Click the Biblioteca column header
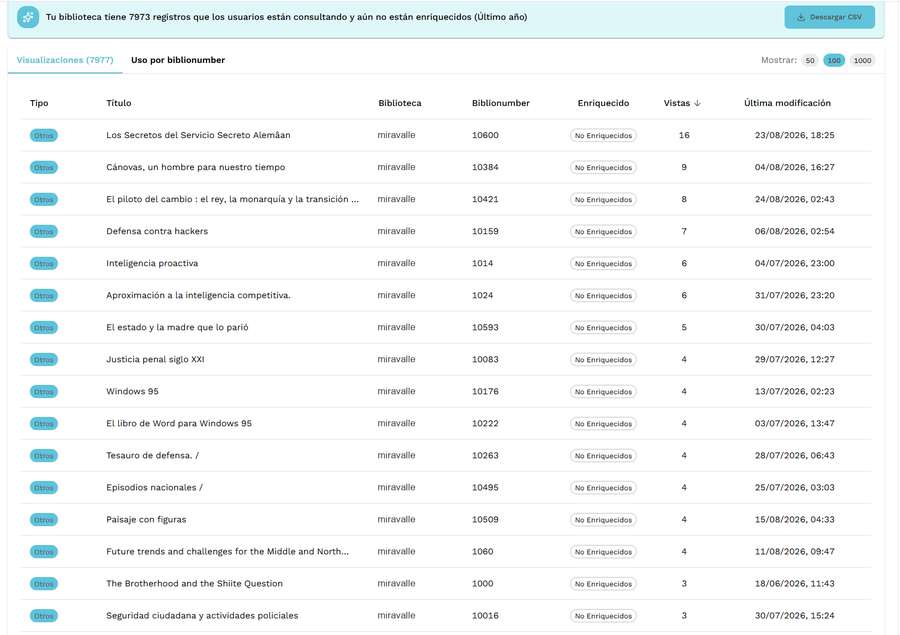900x635 pixels. (x=399, y=103)
